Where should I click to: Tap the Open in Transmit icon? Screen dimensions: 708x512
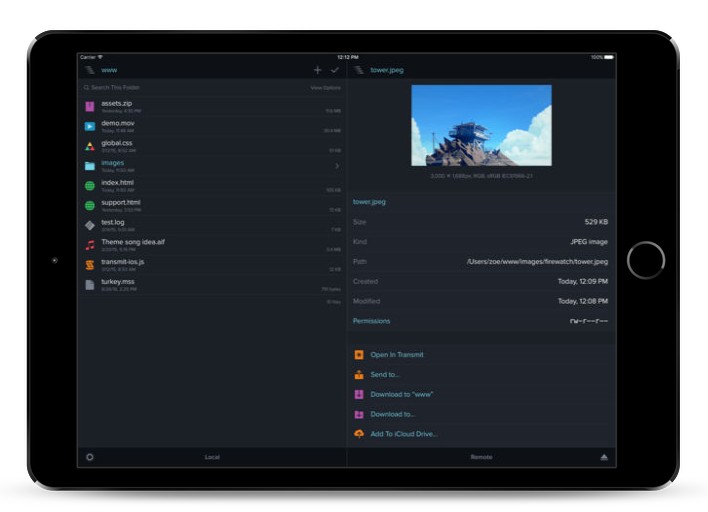point(359,355)
